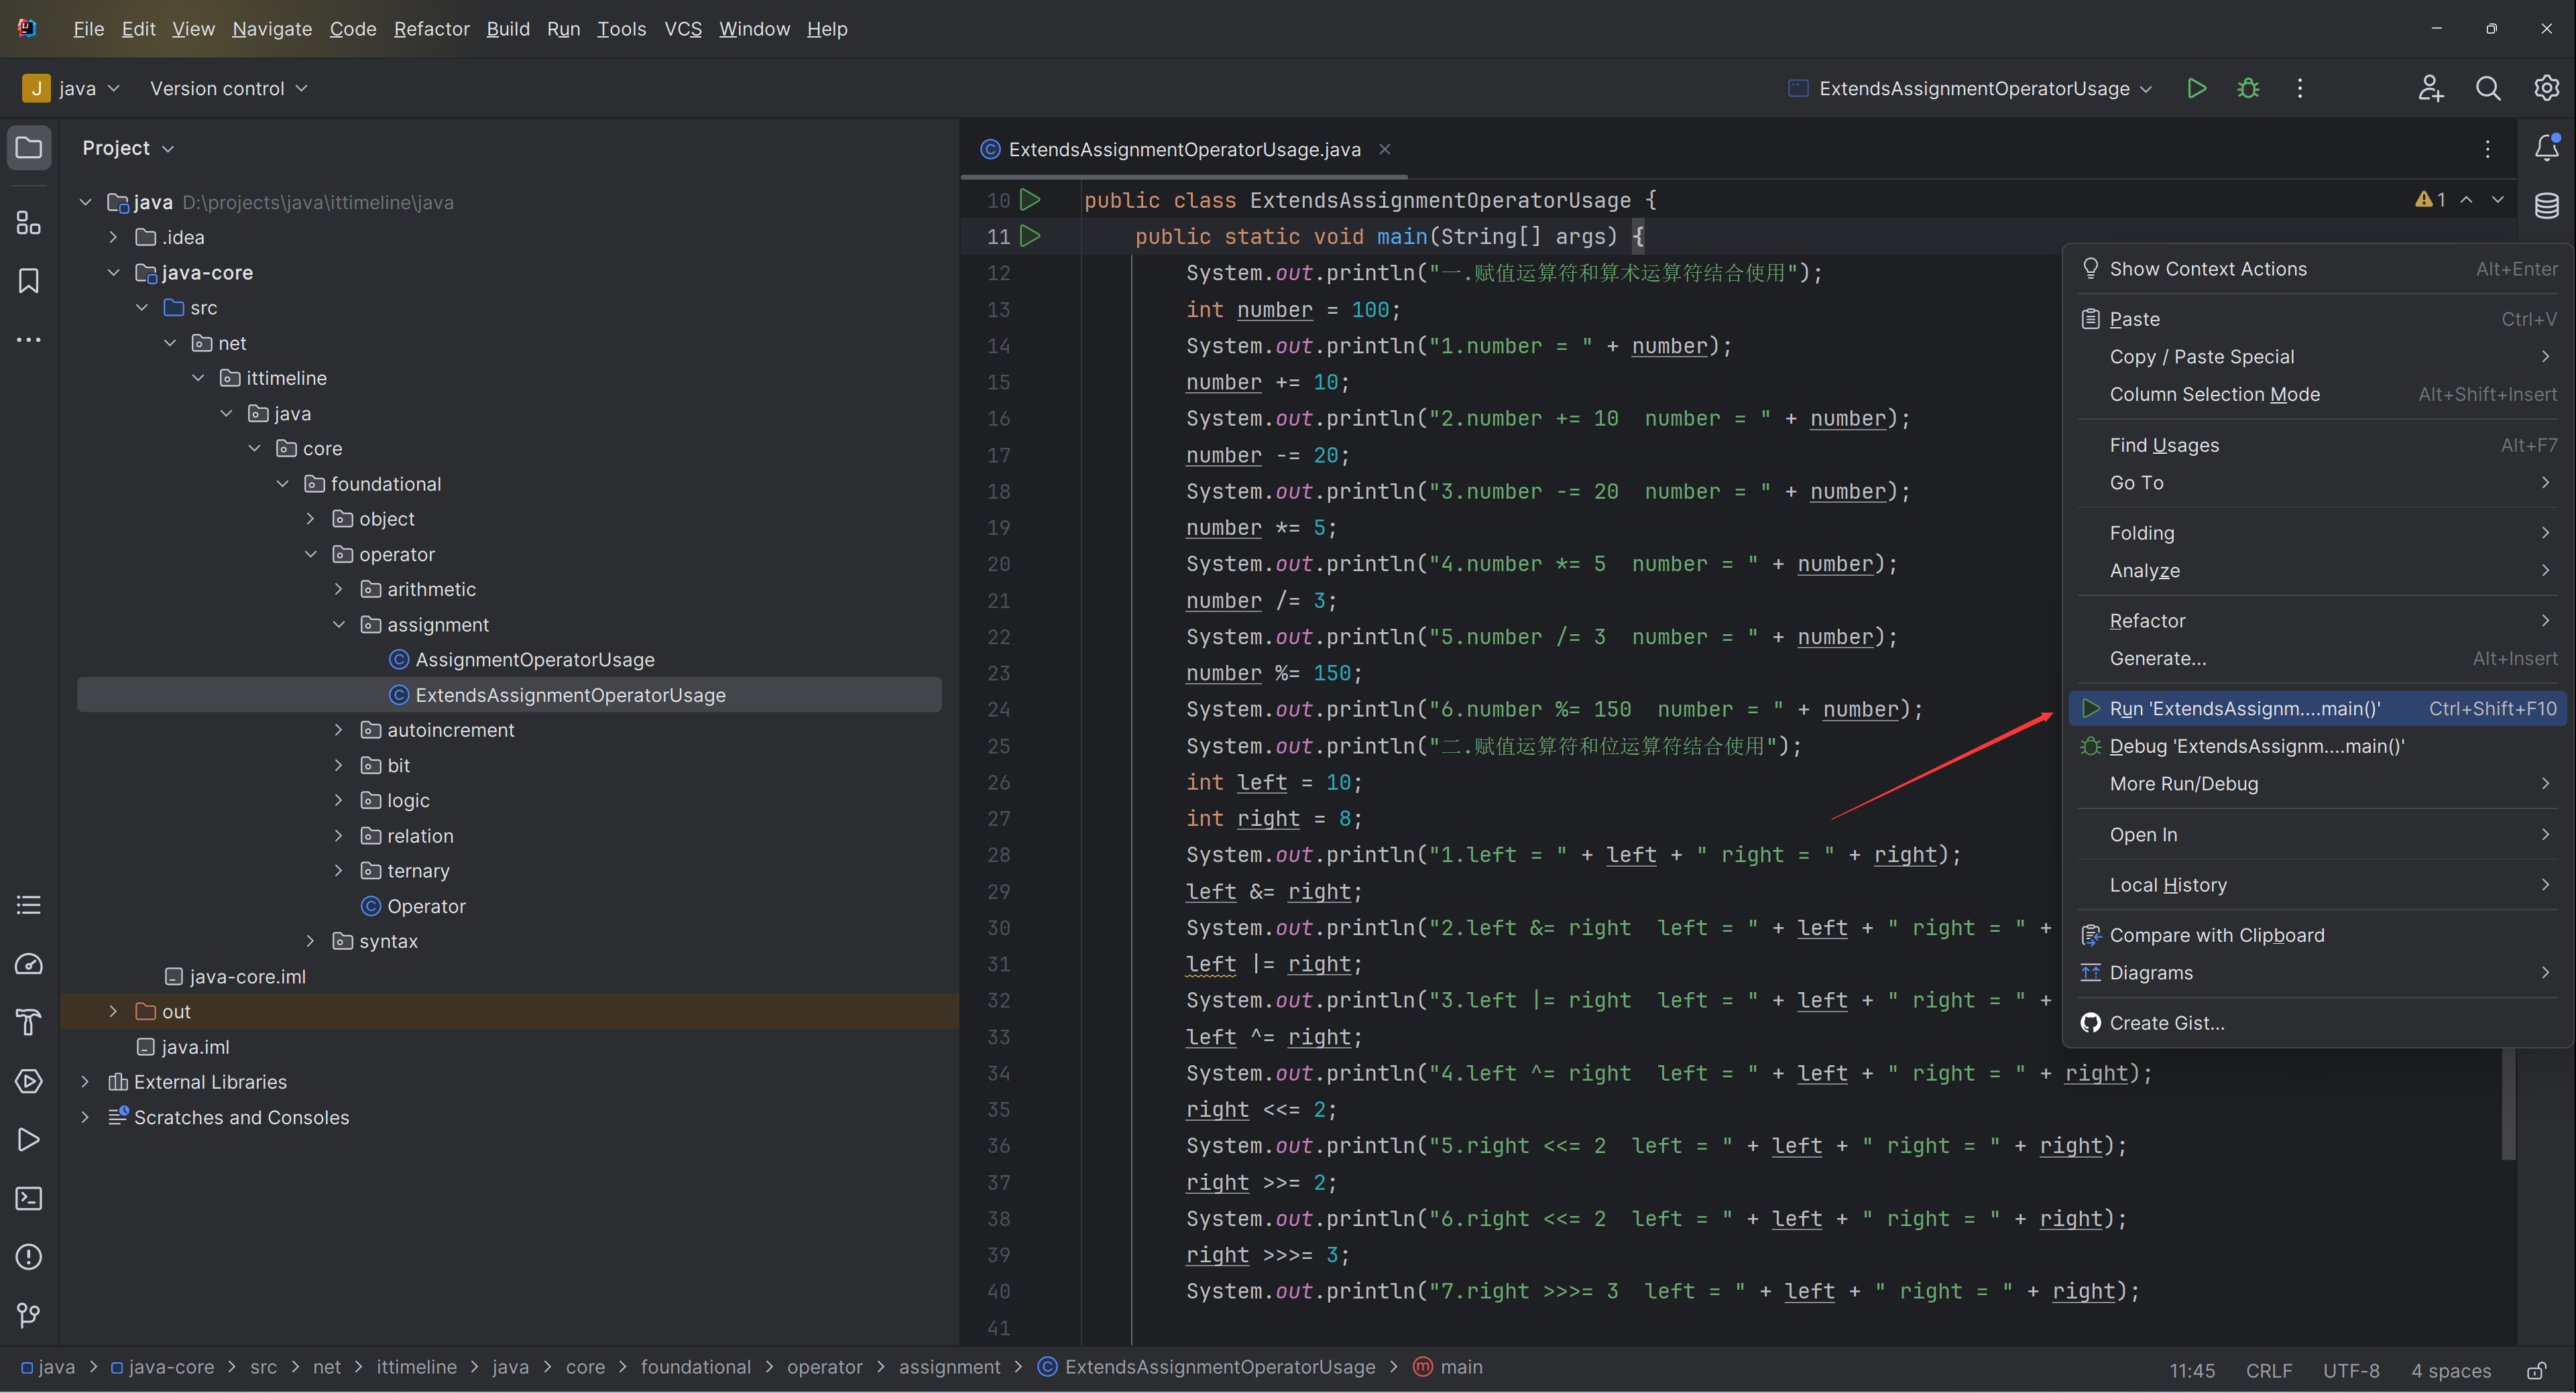Expand the out folder
Screen dimensions: 2576x1393
pyautogui.click(x=113, y=1011)
